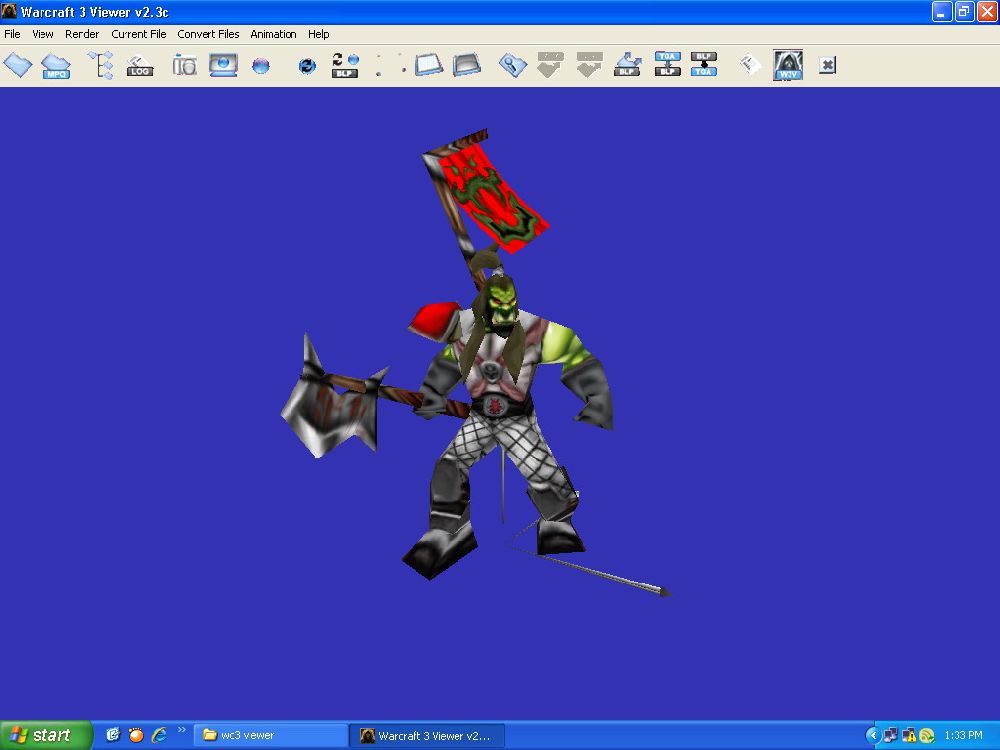
Task: Click the first Quick Launch icon
Action: click(x=113, y=735)
